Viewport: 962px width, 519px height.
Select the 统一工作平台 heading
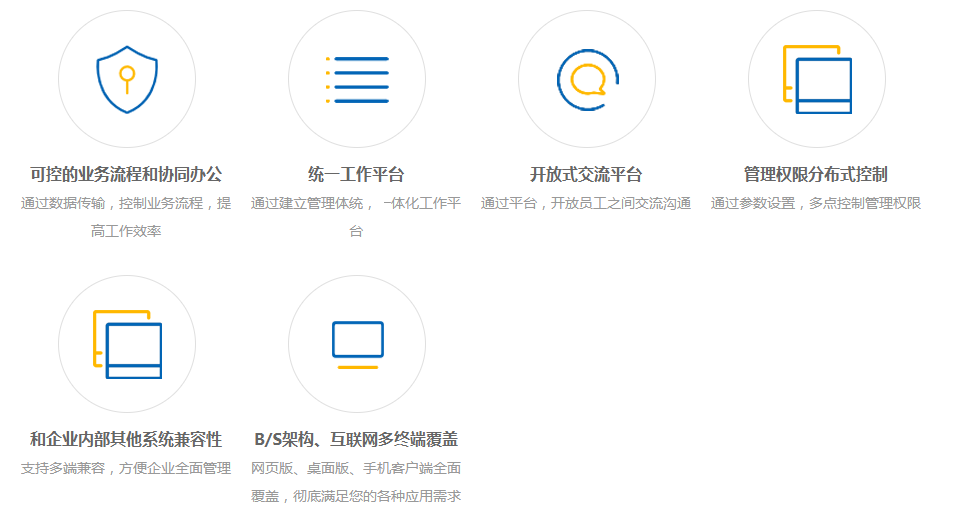click(x=357, y=174)
